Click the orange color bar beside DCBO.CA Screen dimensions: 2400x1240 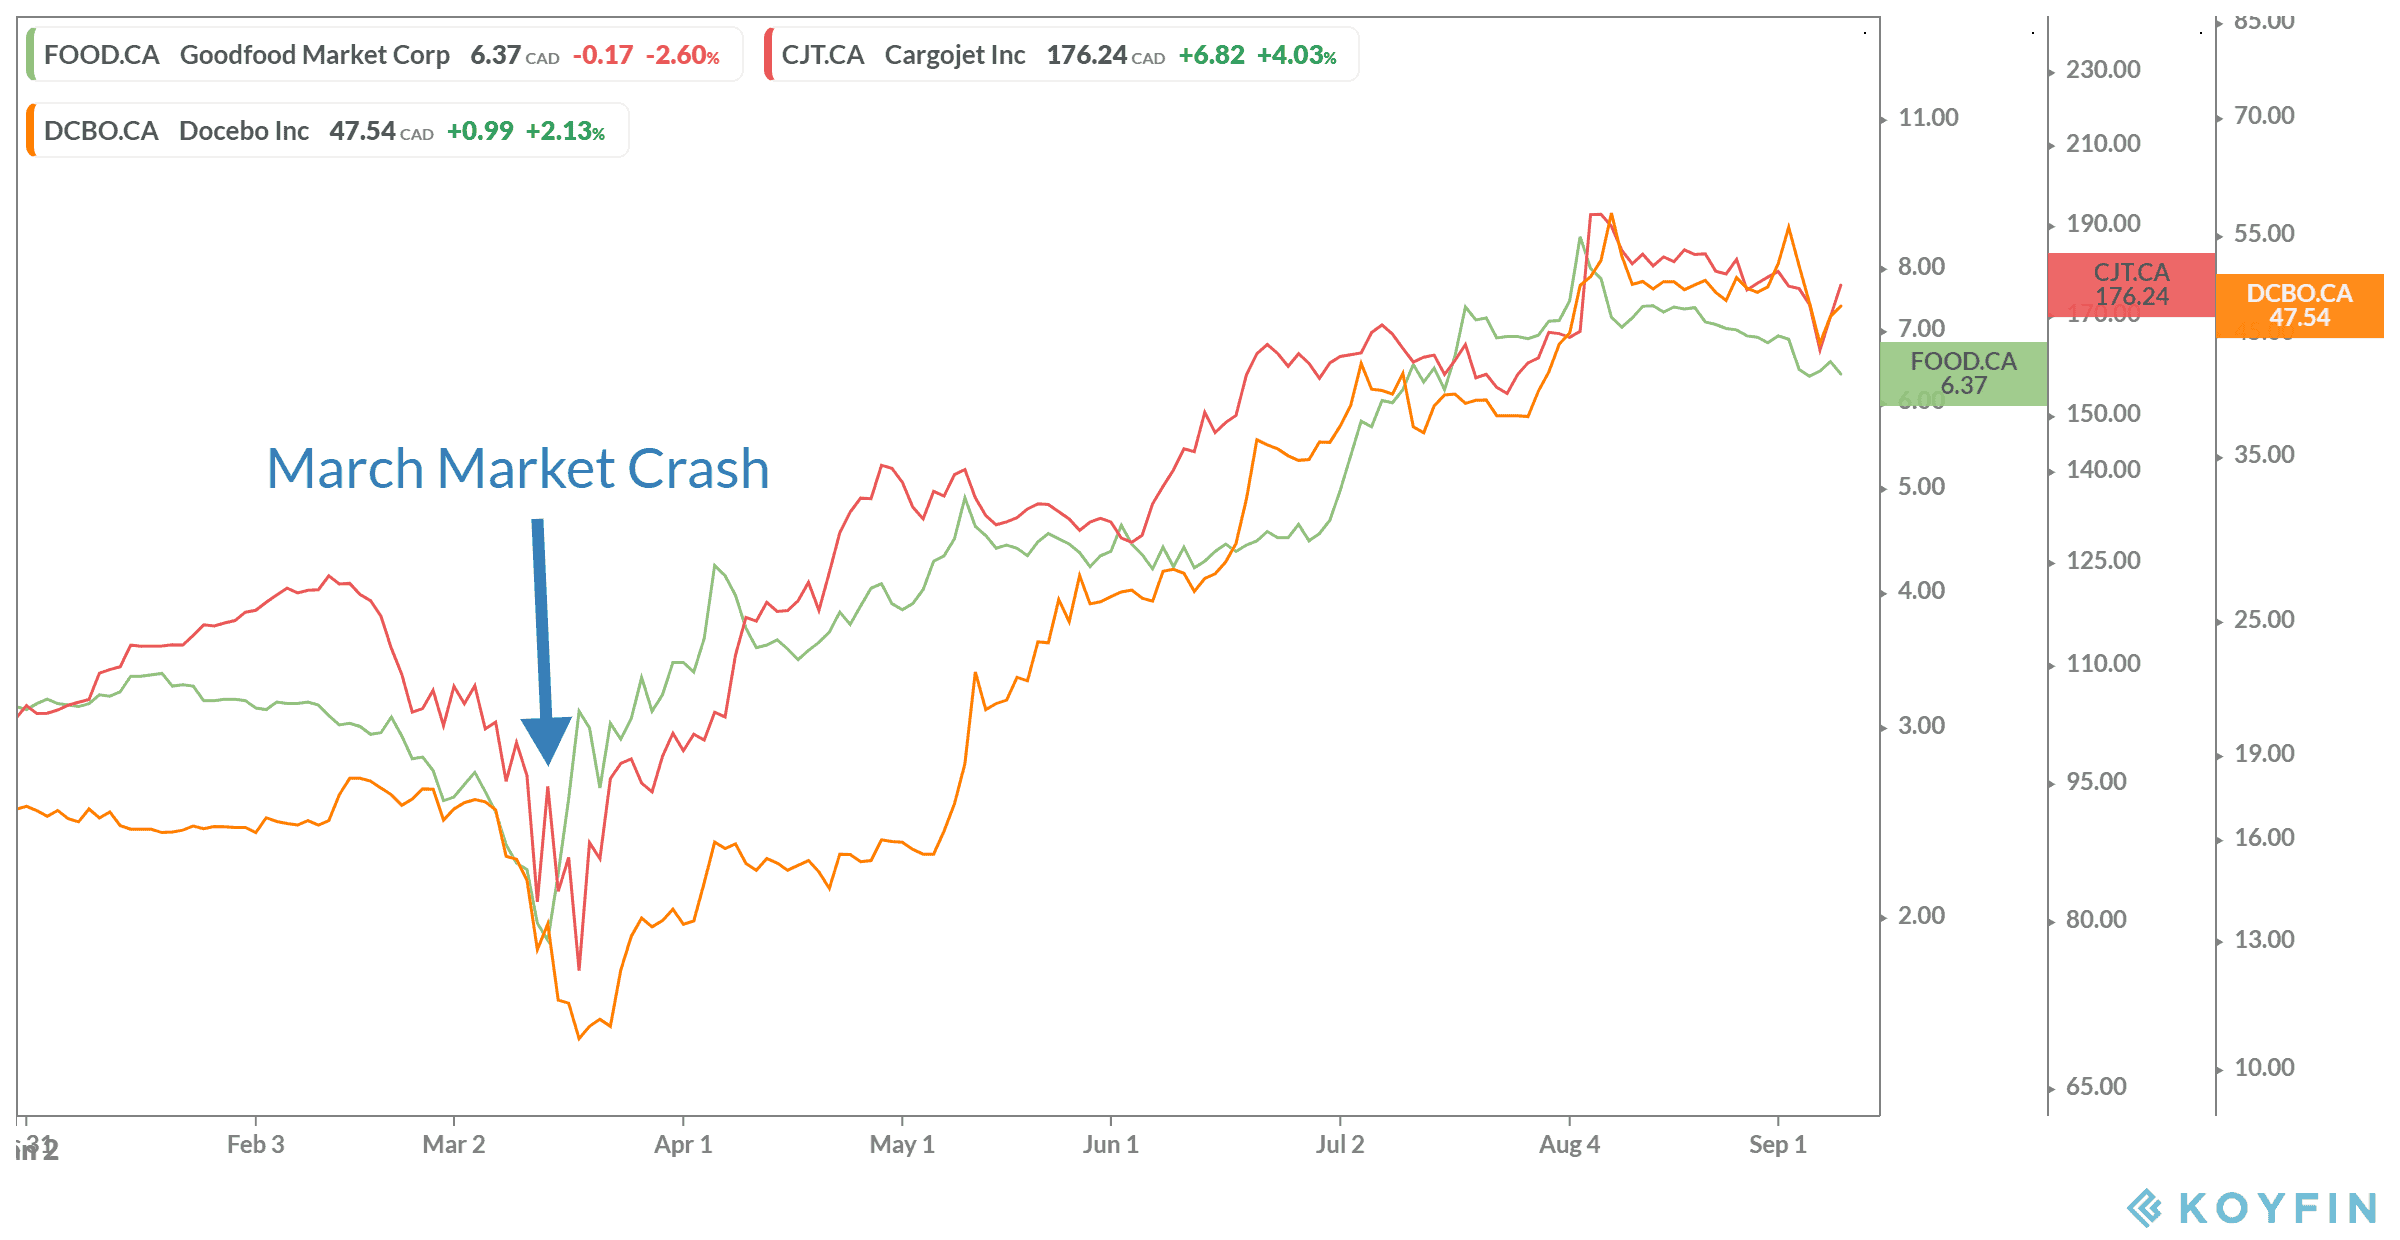[31, 131]
